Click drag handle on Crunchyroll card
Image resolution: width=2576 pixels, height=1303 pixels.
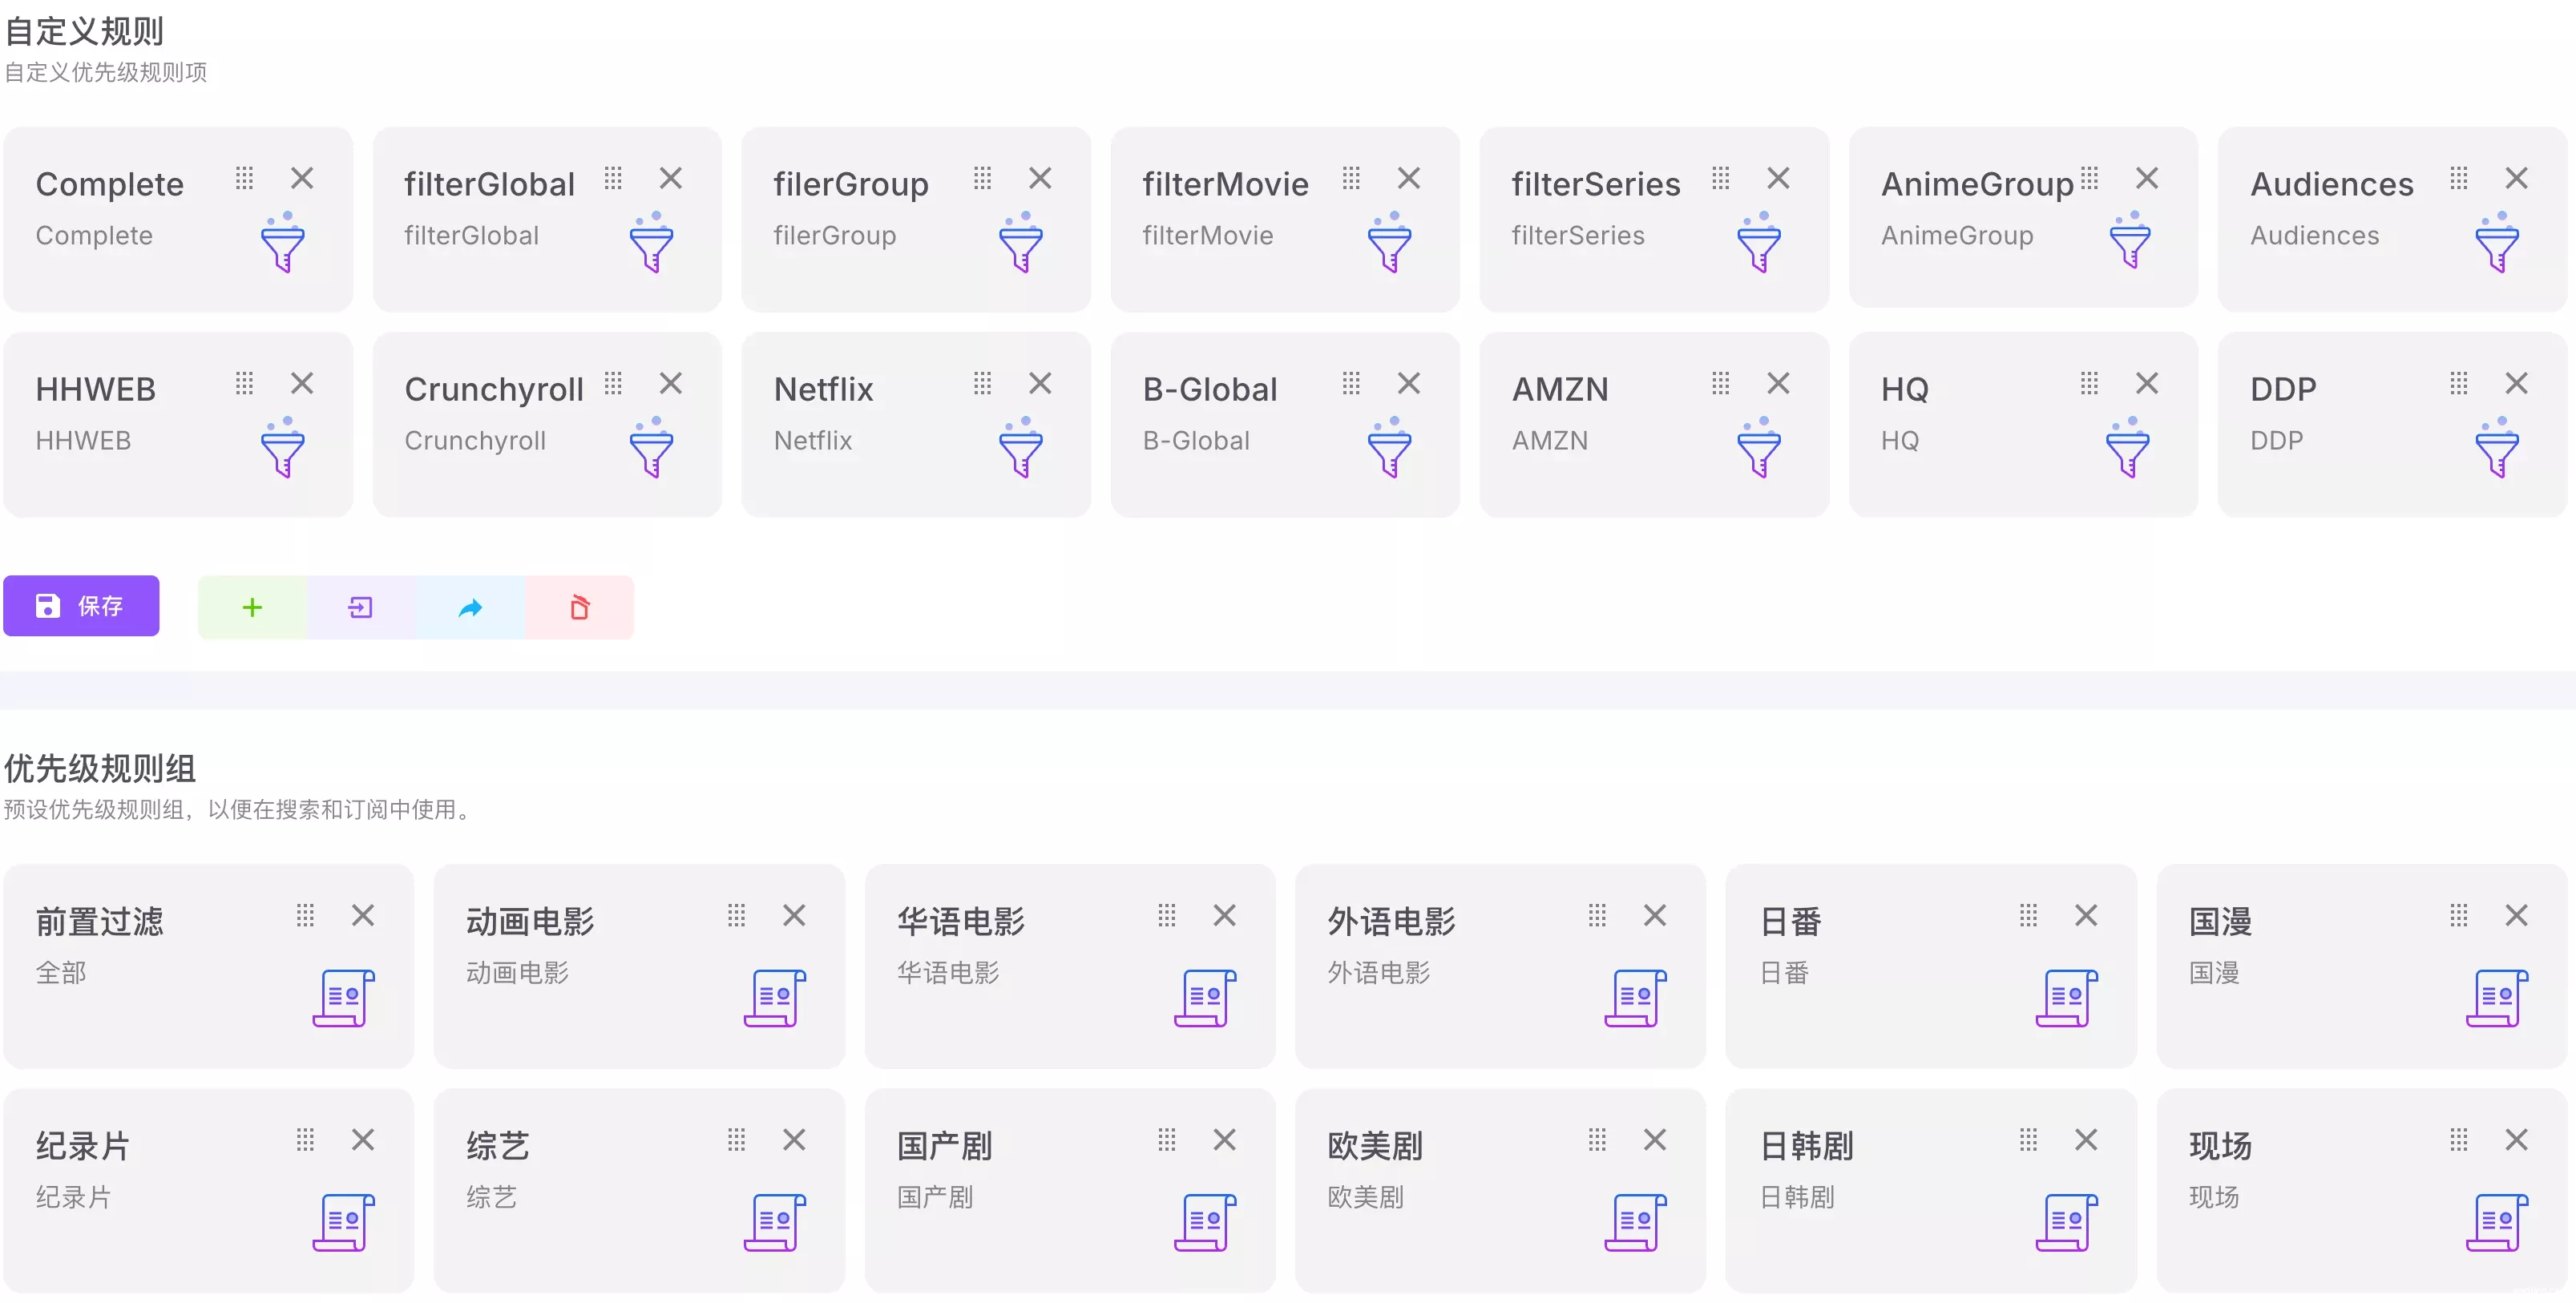tap(613, 384)
